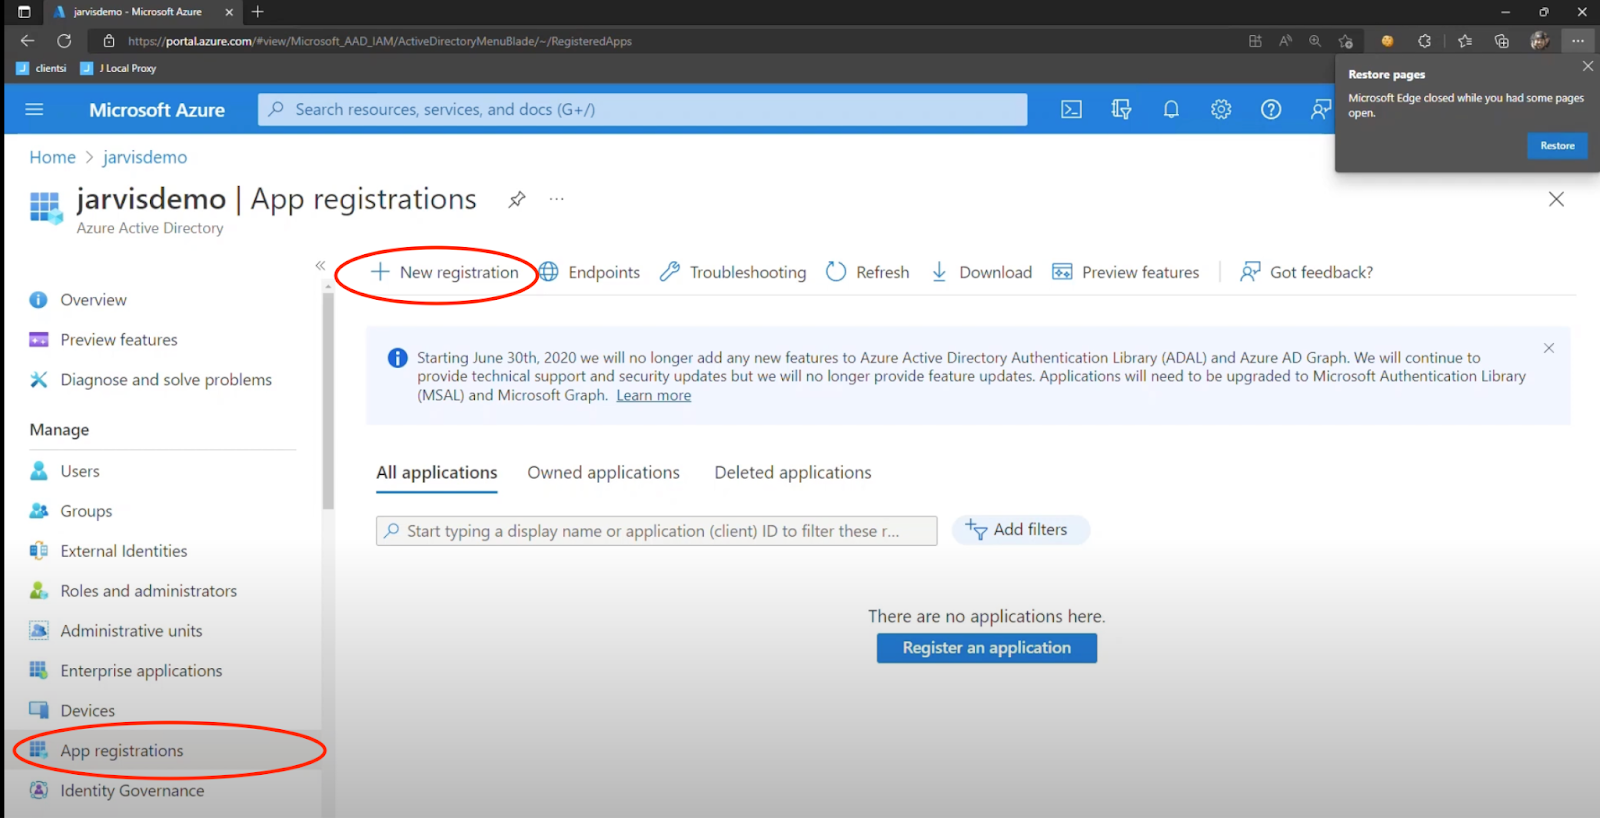
Task: Click Restore in the Restore pages popup
Action: click(x=1557, y=146)
